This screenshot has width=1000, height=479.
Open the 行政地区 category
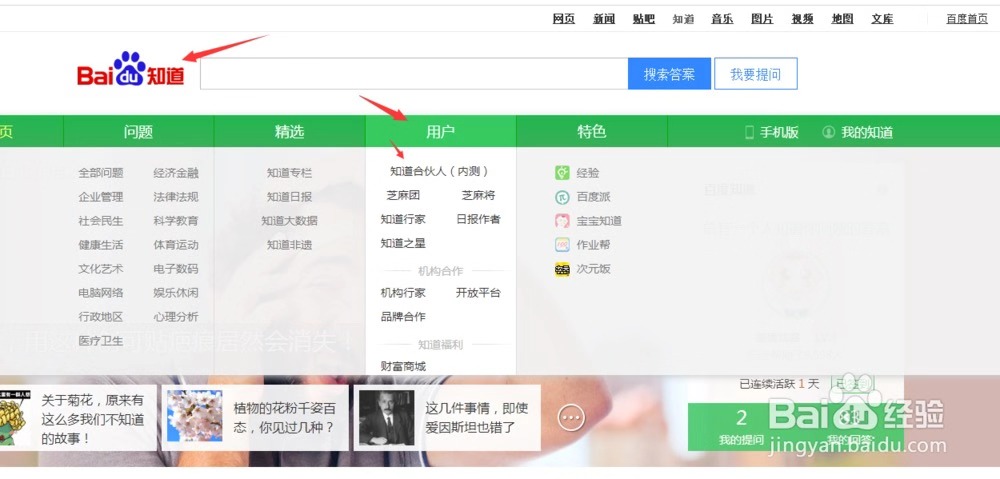pyautogui.click(x=101, y=317)
